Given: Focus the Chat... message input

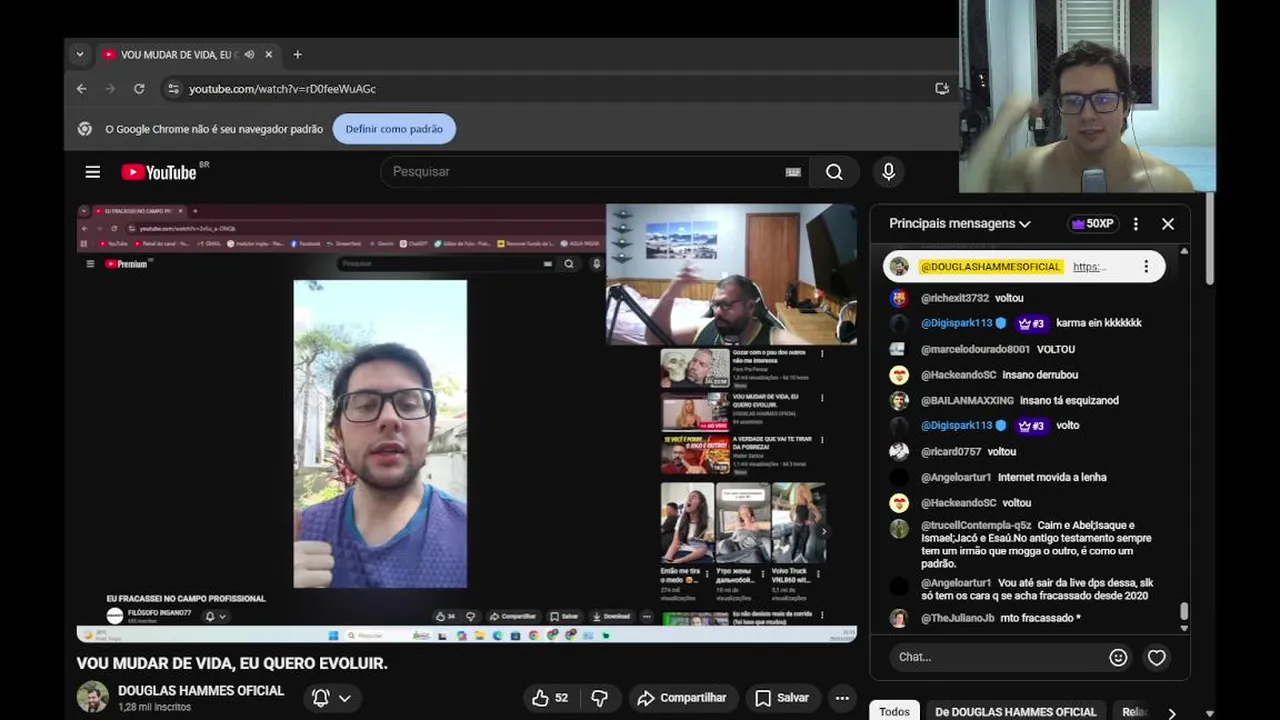Looking at the screenshot, I should (1000, 657).
